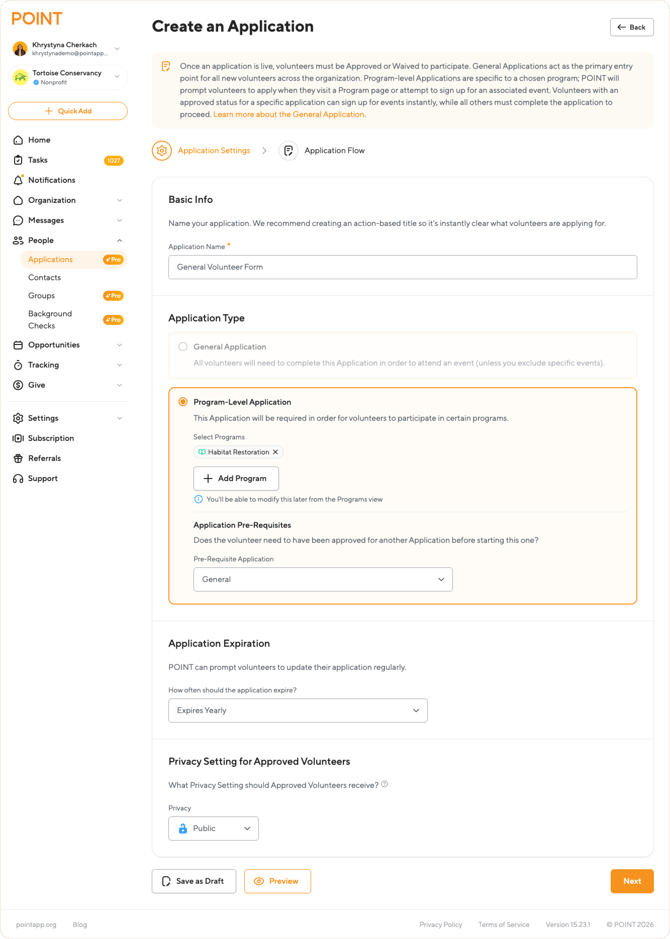The width and height of the screenshot is (670, 939).
Task: Click the Support headset icon
Action: point(18,478)
